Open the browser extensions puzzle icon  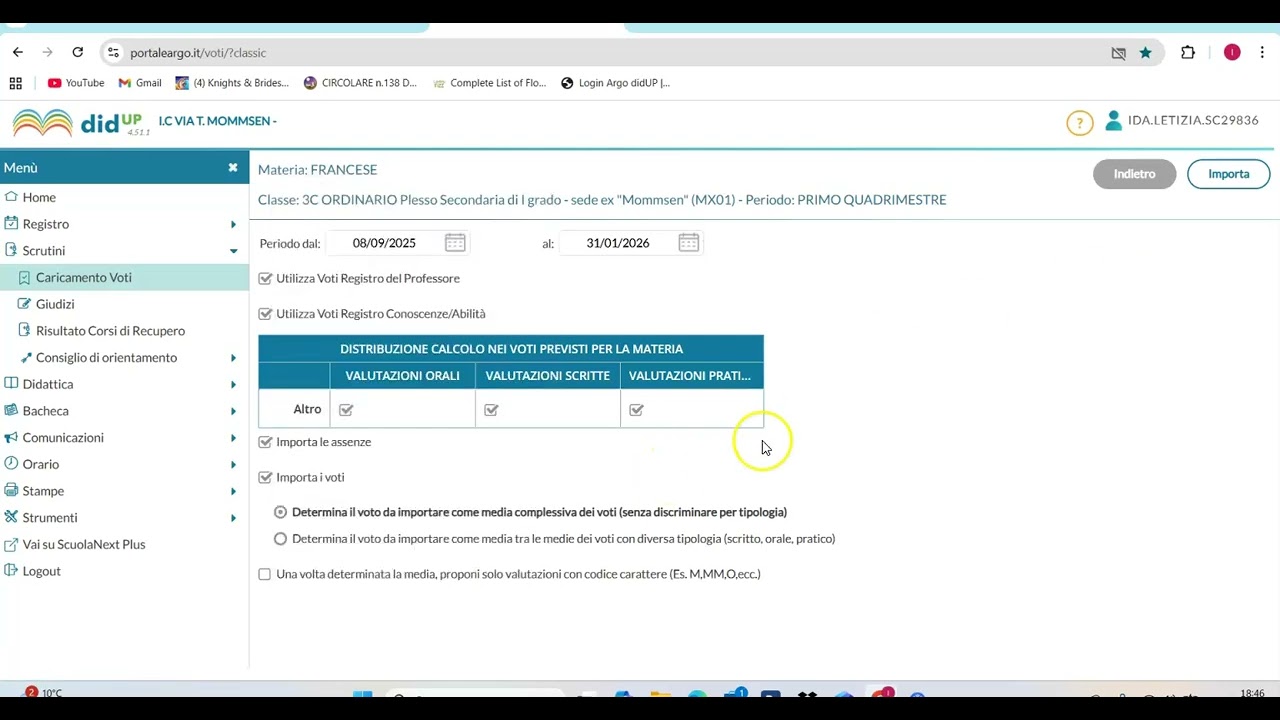pos(1188,52)
